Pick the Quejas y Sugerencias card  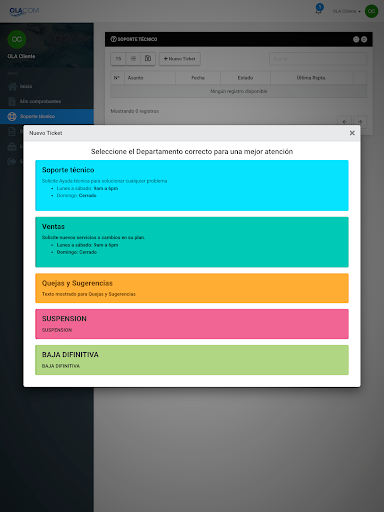192,288
